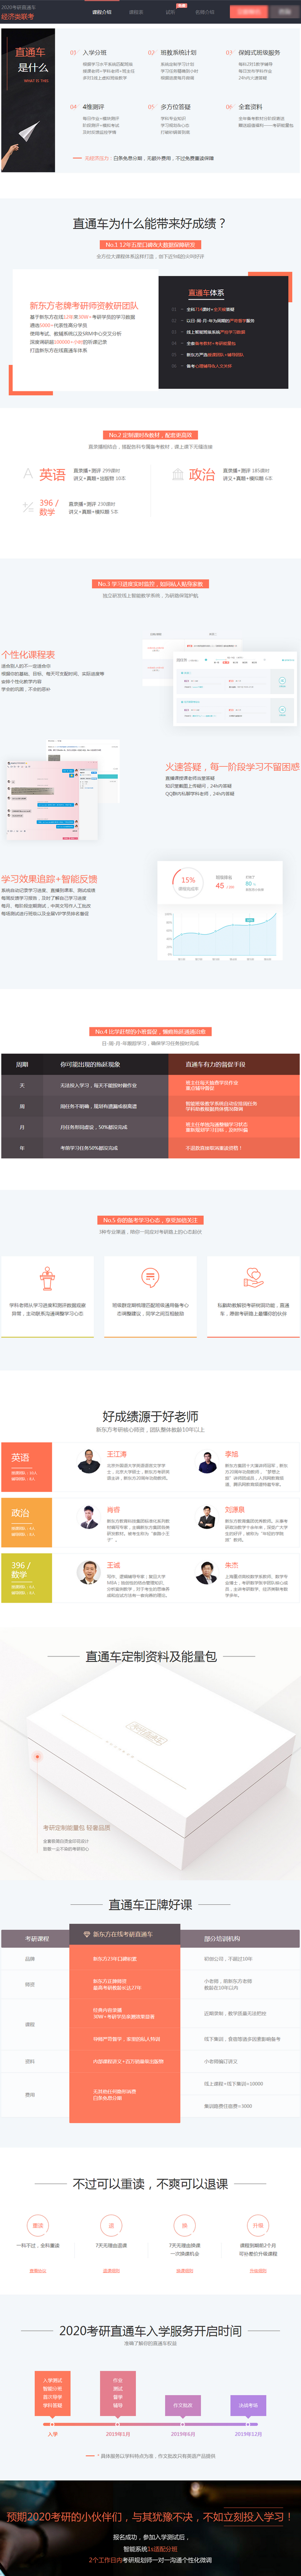Click the 02 班教系统计划 feature heading
The image size is (301, 2576).
(x=172, y=53)
